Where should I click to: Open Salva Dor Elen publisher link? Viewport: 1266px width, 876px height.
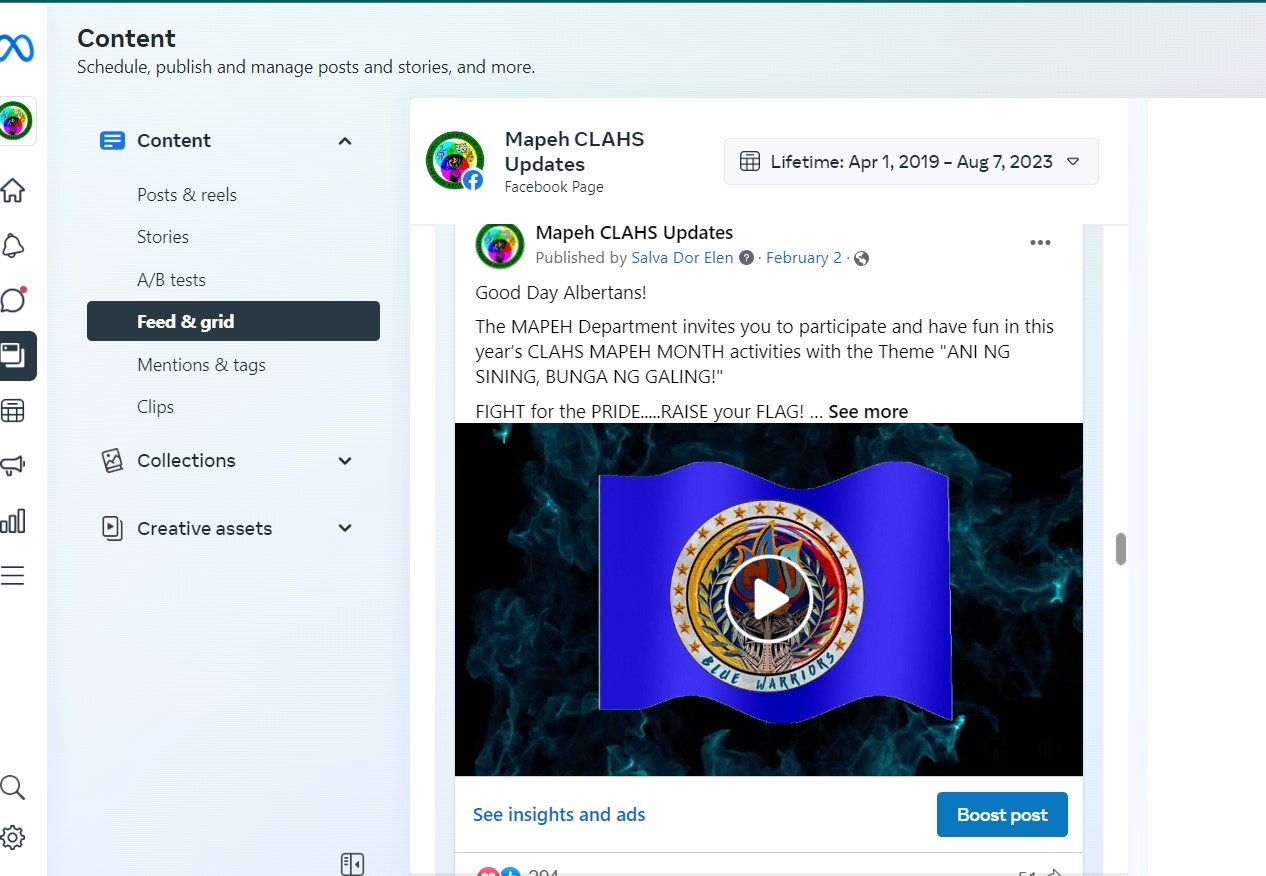coord(683,258)
